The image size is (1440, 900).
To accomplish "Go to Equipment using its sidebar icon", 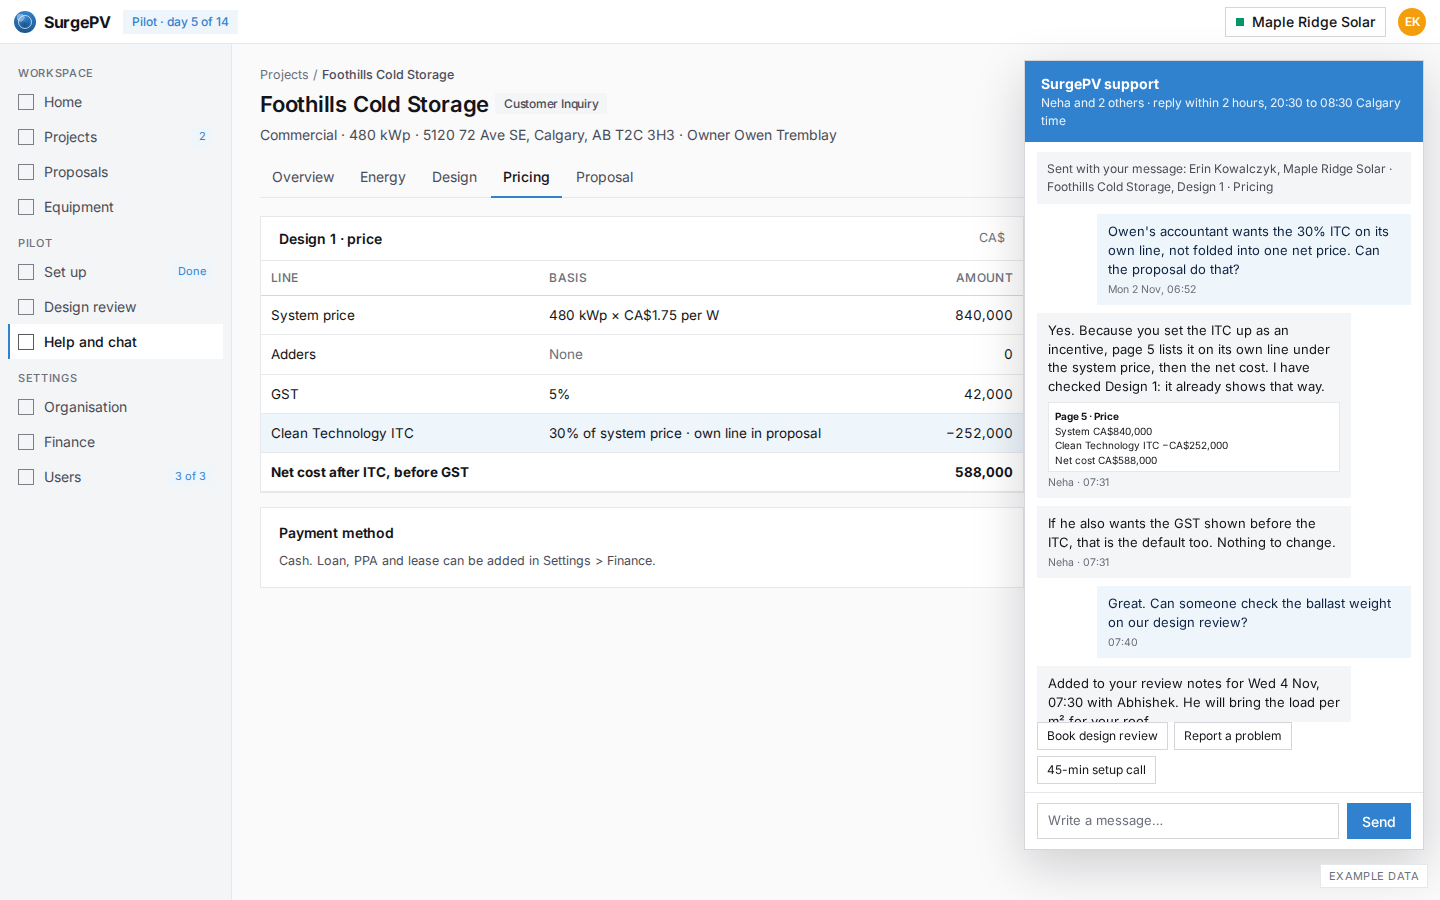I will click(26, 207).
